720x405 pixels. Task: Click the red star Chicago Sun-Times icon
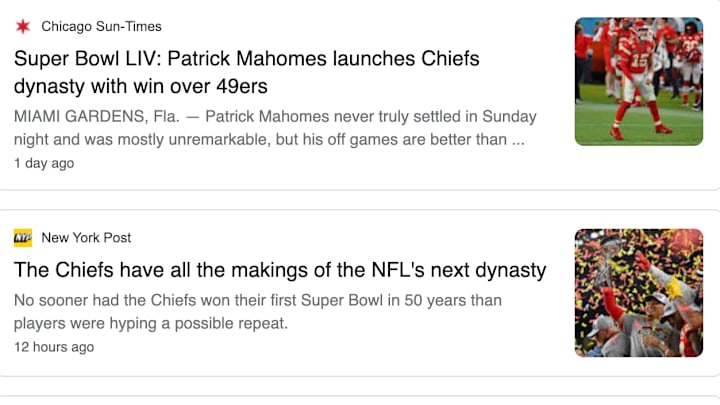tap(22, 26)
